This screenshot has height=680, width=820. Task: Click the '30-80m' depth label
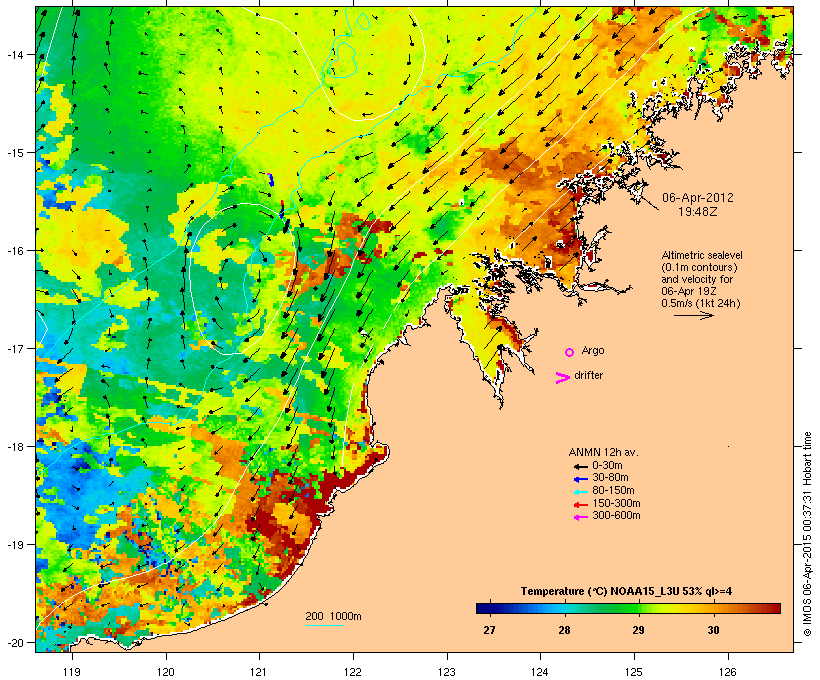point(610,478)
